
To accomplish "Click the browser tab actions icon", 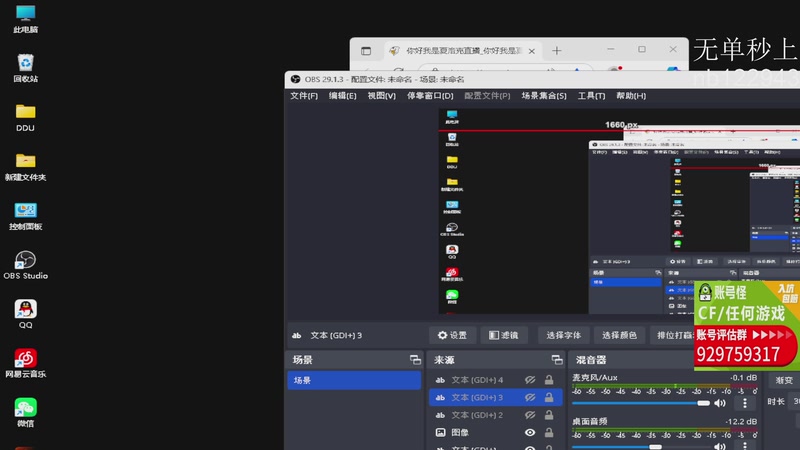I will tap(366, 51).
